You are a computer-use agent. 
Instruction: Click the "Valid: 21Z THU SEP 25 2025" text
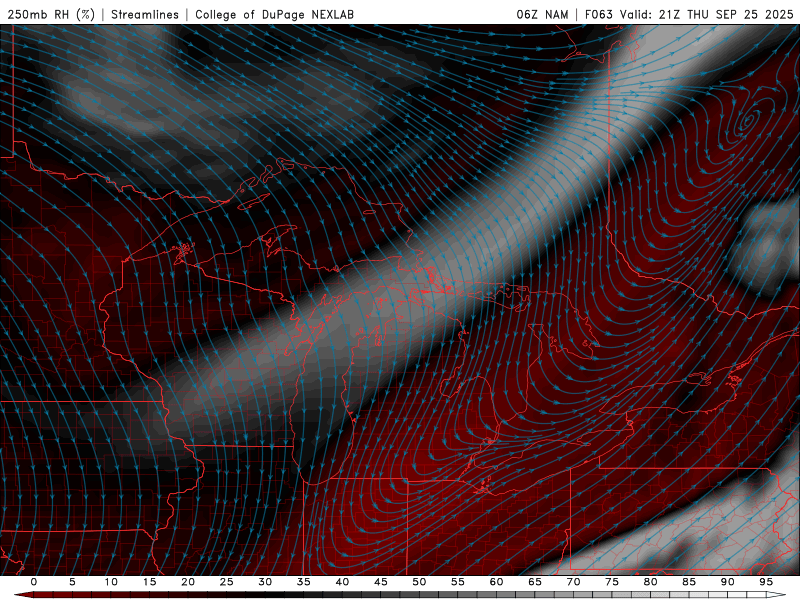pos(707,14)
